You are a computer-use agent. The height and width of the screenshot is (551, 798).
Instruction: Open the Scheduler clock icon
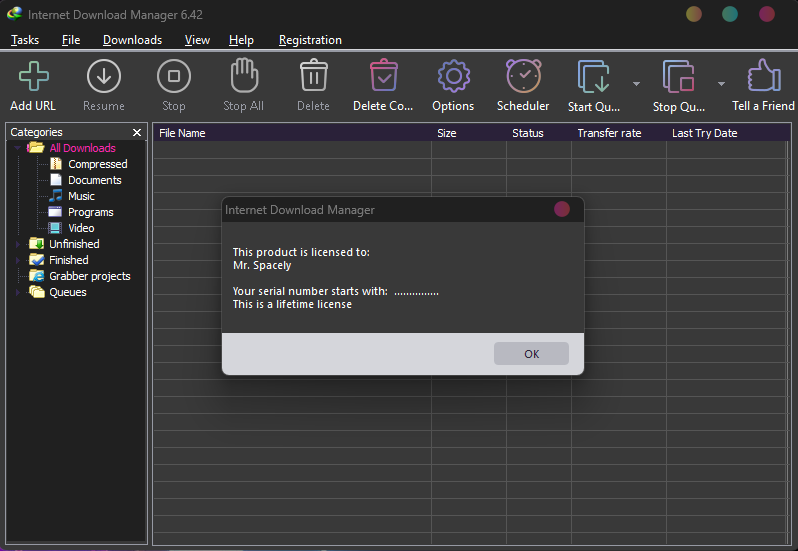click(x=524, y=76)
